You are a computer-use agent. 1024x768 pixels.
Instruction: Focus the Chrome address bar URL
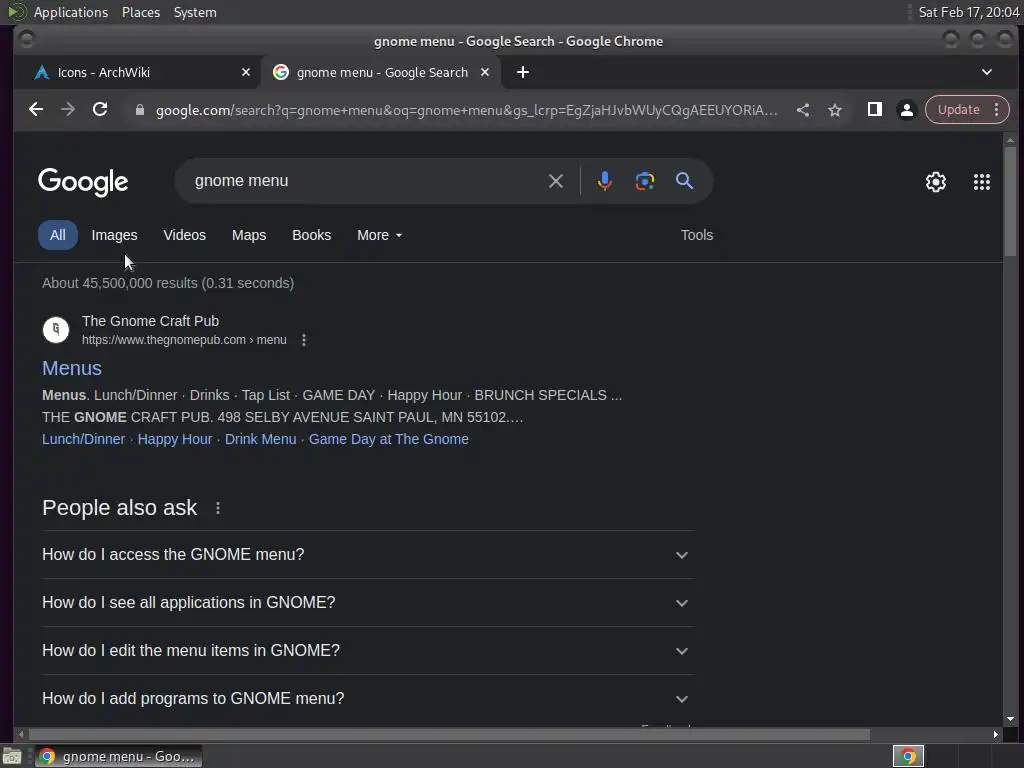tap(466, 110)
